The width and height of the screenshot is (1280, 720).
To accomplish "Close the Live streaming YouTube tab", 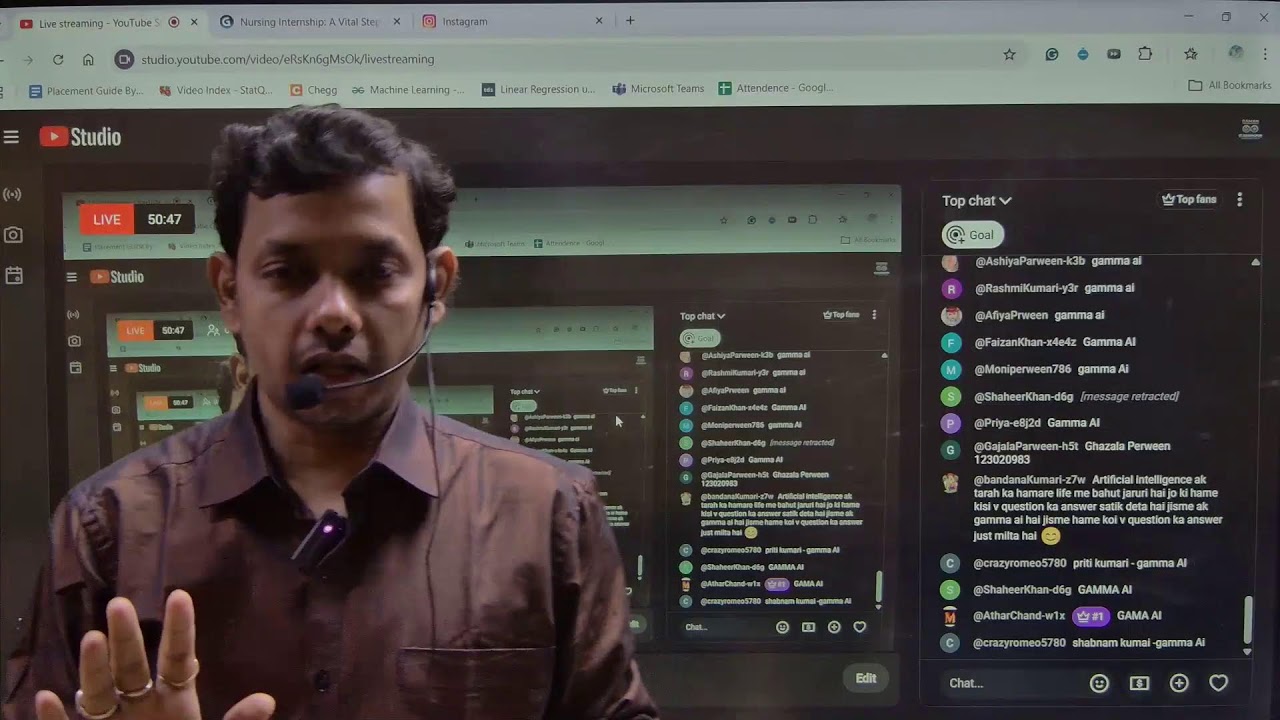I will [x=194, y=22].
